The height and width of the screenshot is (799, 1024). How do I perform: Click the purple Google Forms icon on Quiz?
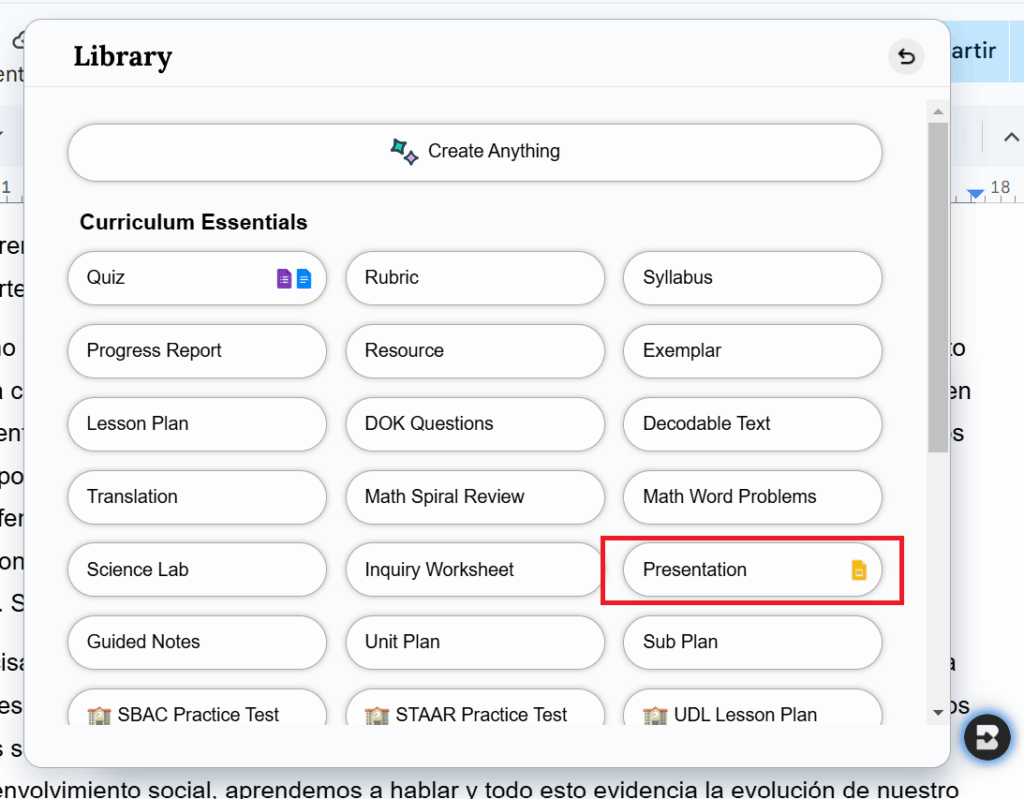pyautogui.click(x=284, y=278)
